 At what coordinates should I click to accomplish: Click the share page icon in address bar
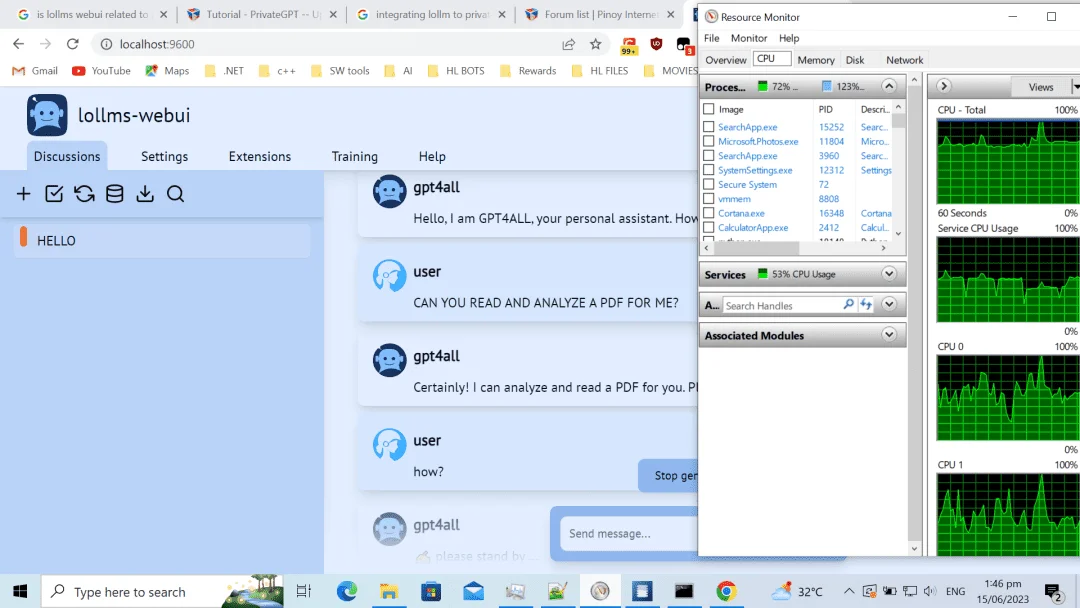568,44
